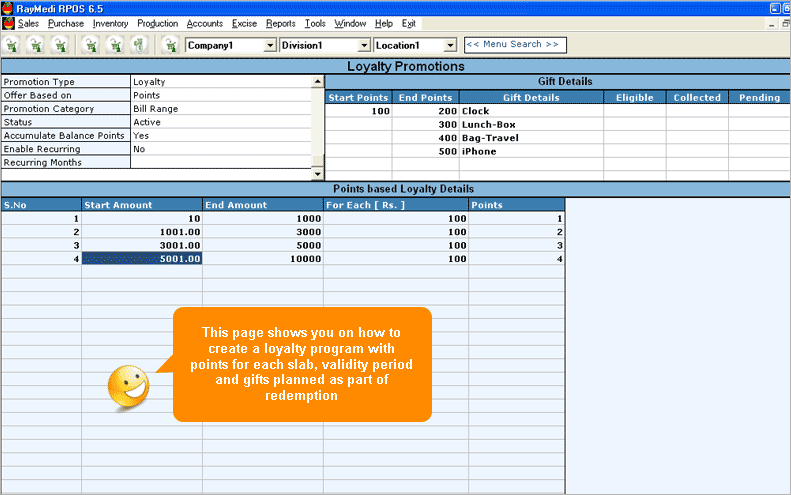The image size is (791, 495).
Task: Select the highlighted 5001.00 Start Amount cell
Action: point(142,258)
